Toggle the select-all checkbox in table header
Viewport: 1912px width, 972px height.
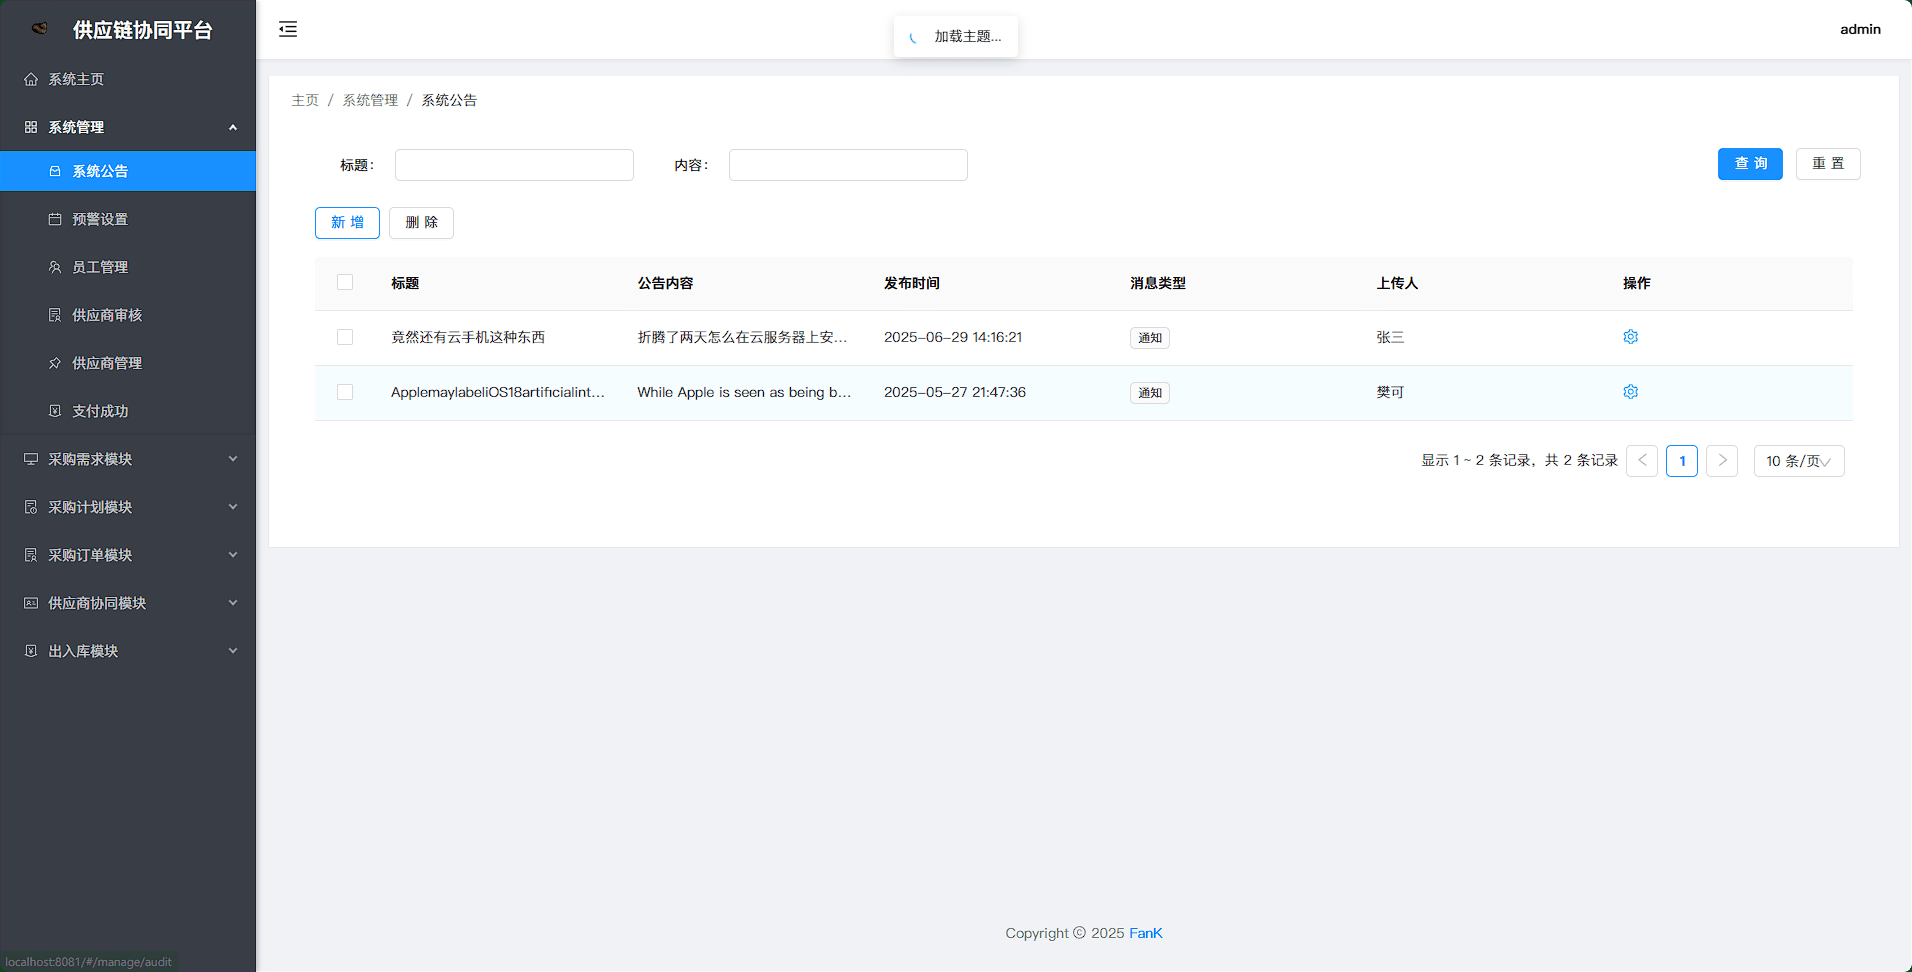(345, 283)
